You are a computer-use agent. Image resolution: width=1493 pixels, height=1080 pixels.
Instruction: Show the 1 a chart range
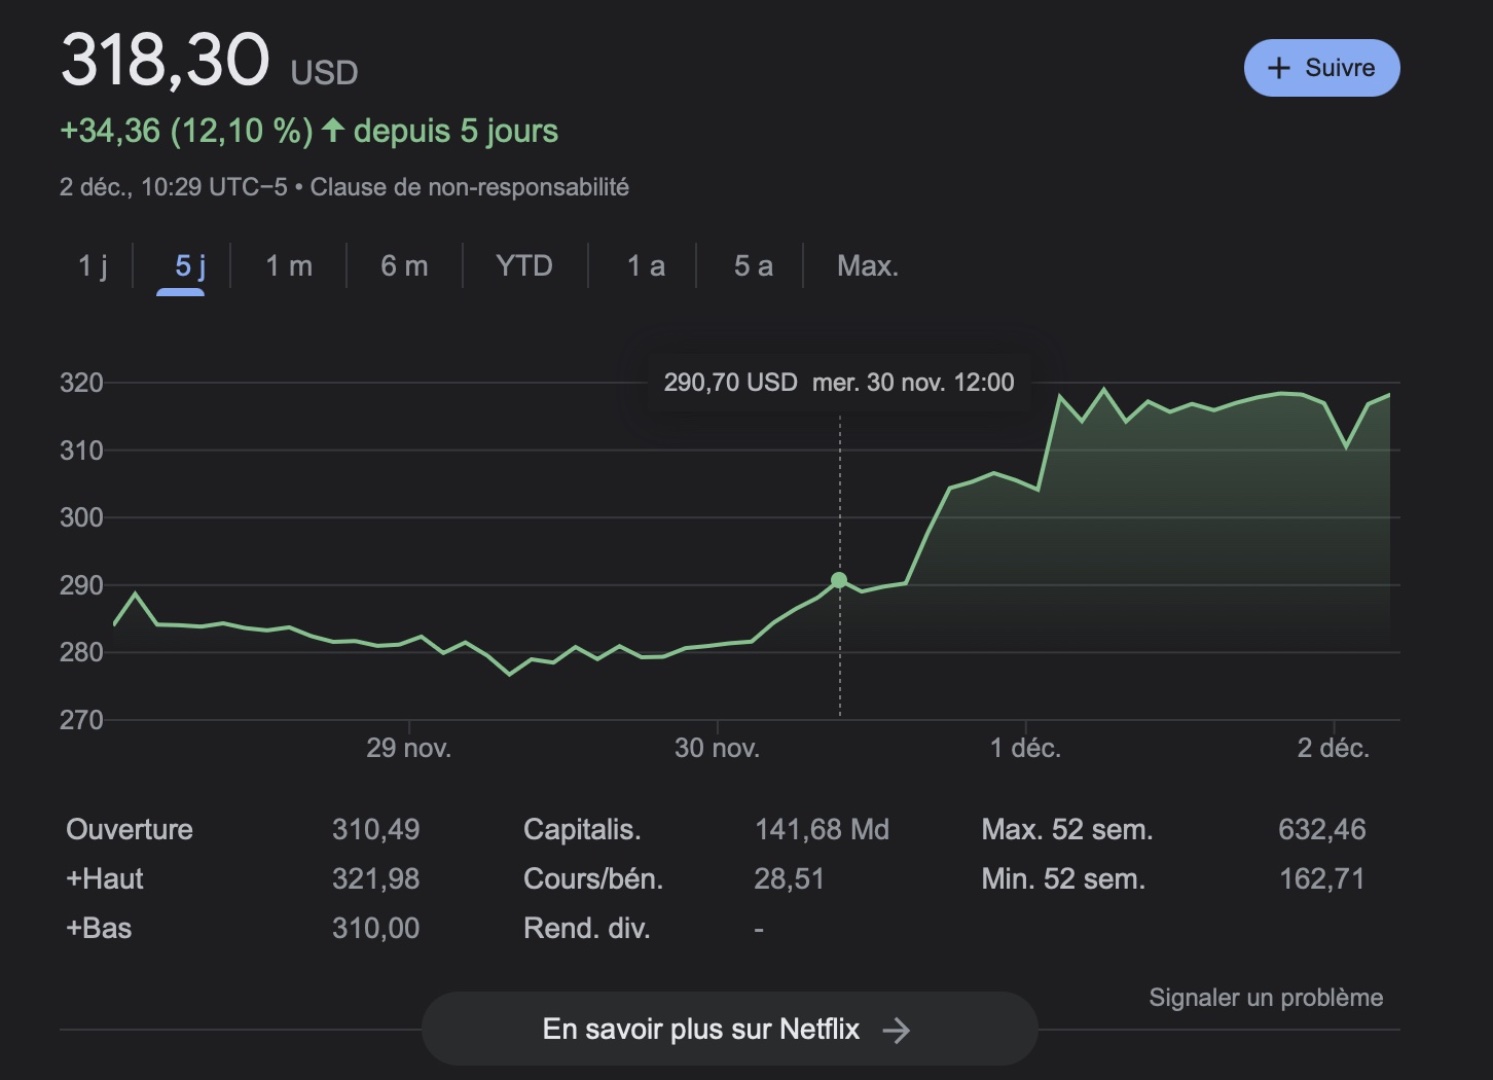pos(645,266)
